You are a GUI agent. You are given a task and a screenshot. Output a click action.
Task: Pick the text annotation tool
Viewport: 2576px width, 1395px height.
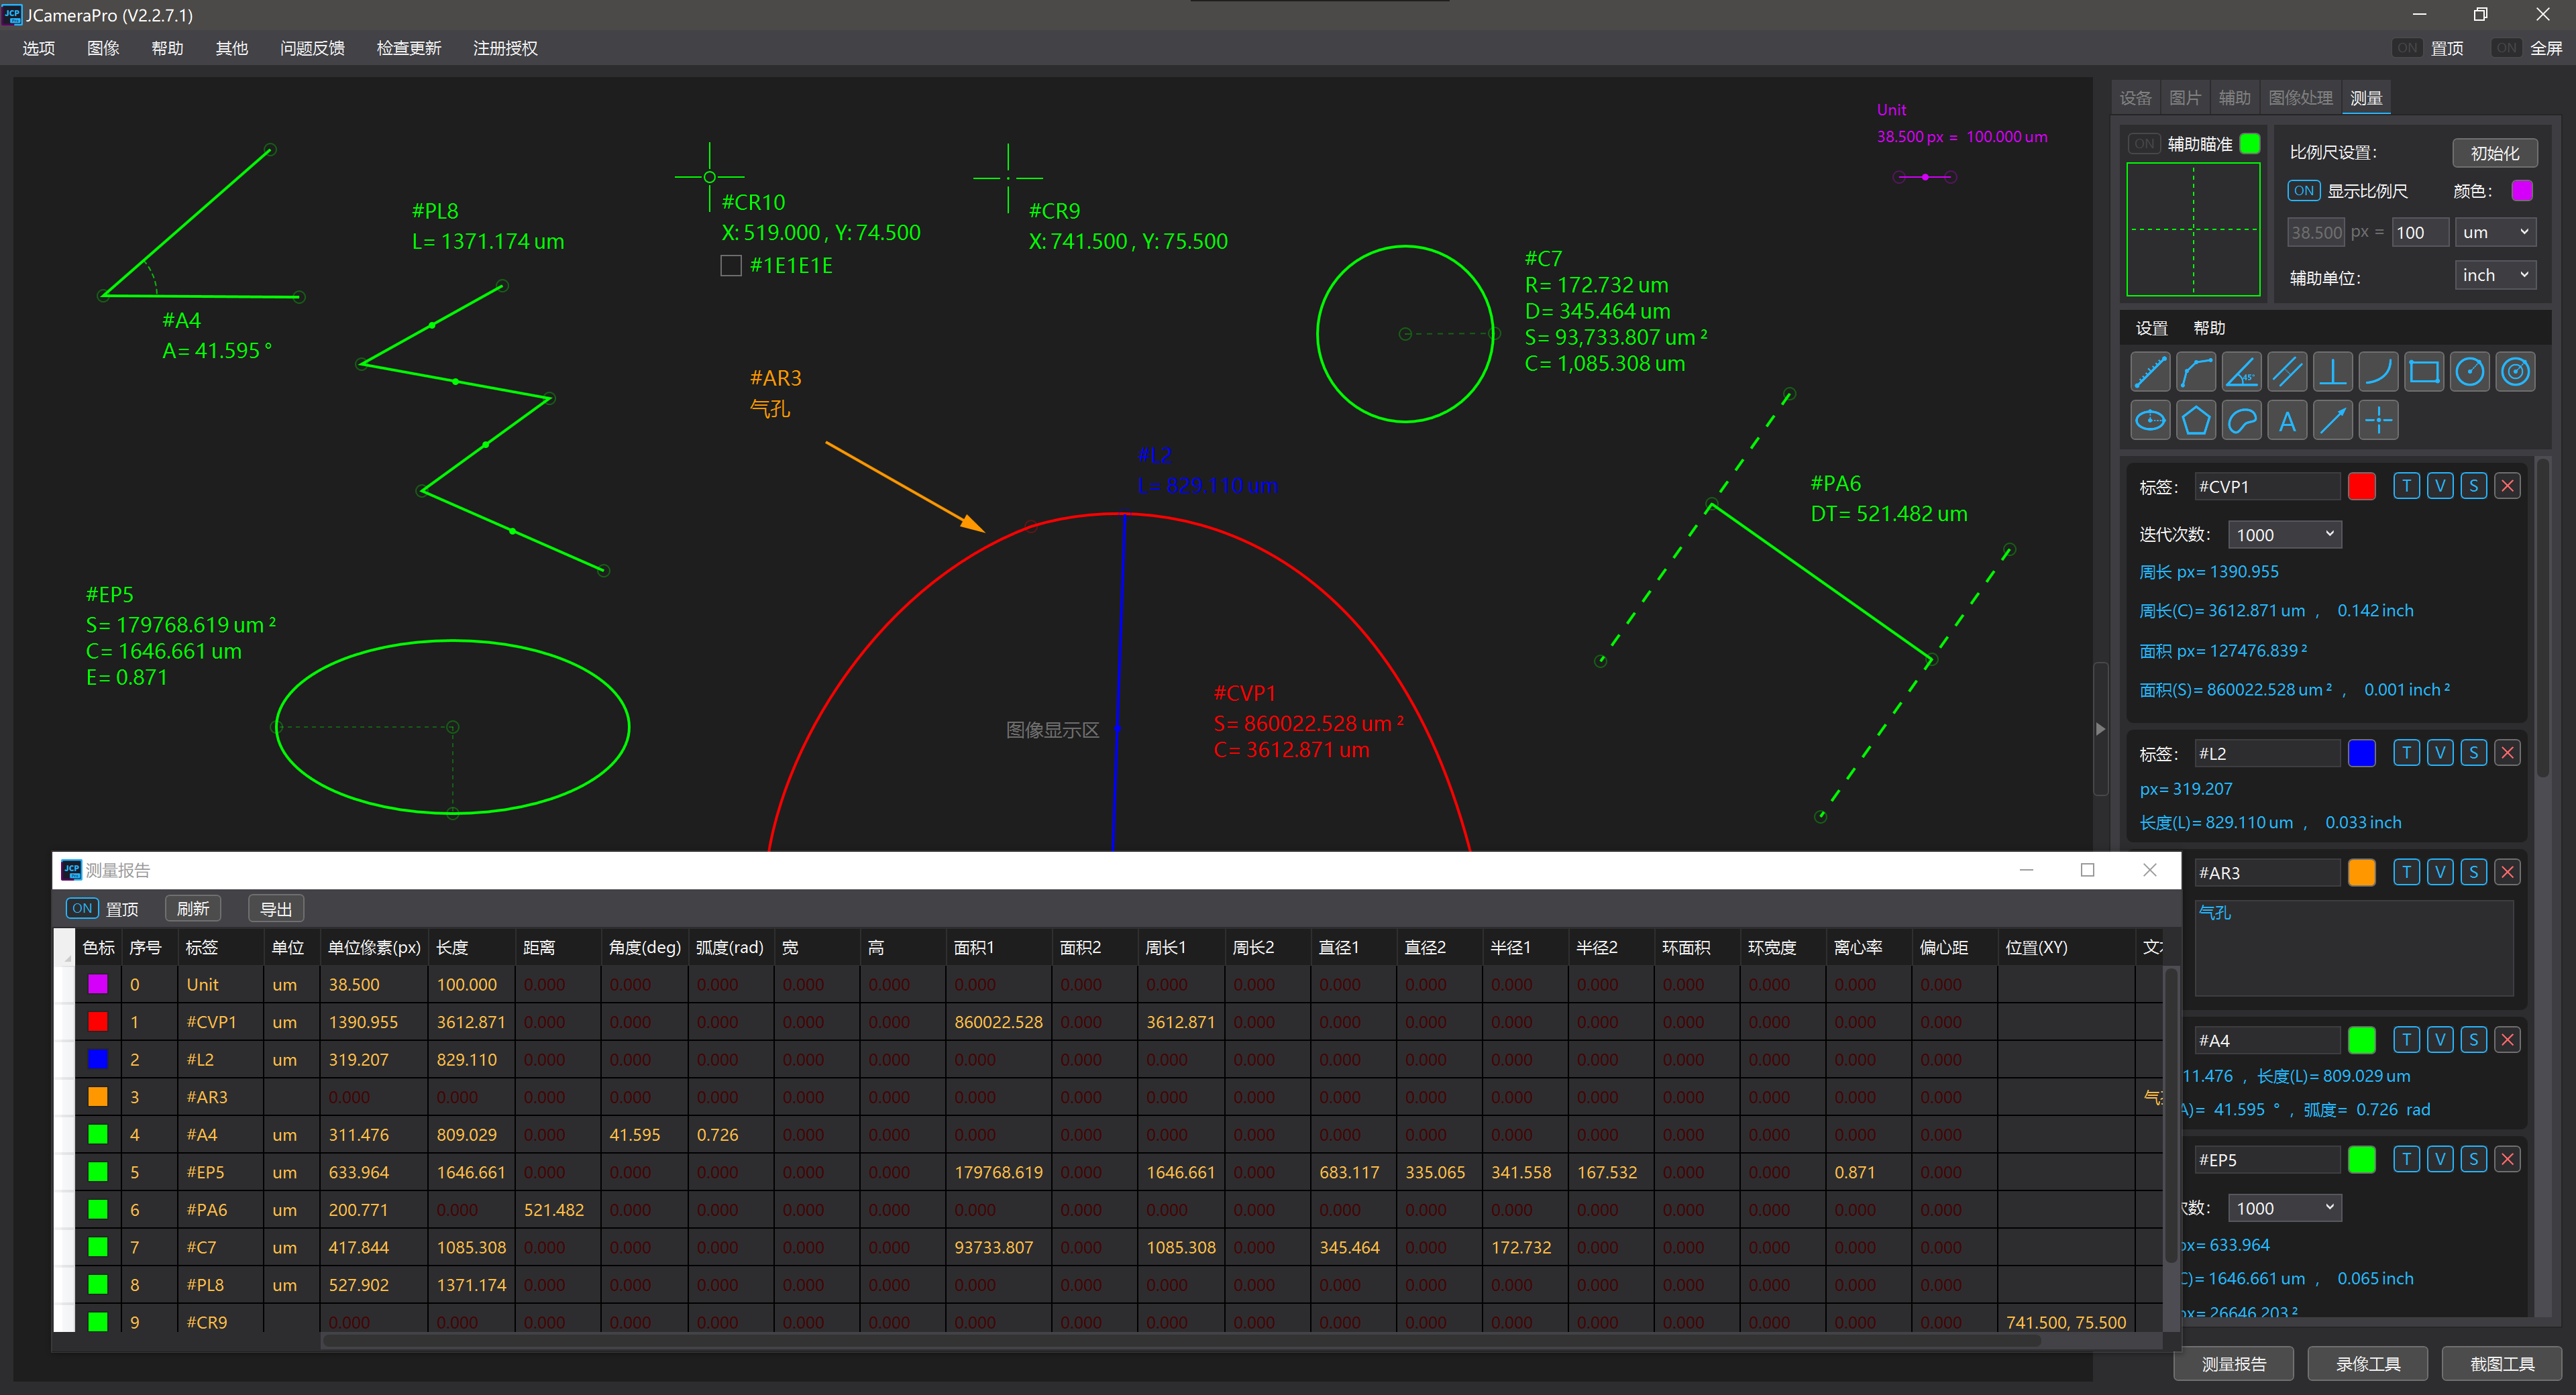(x=2287, y=420)
